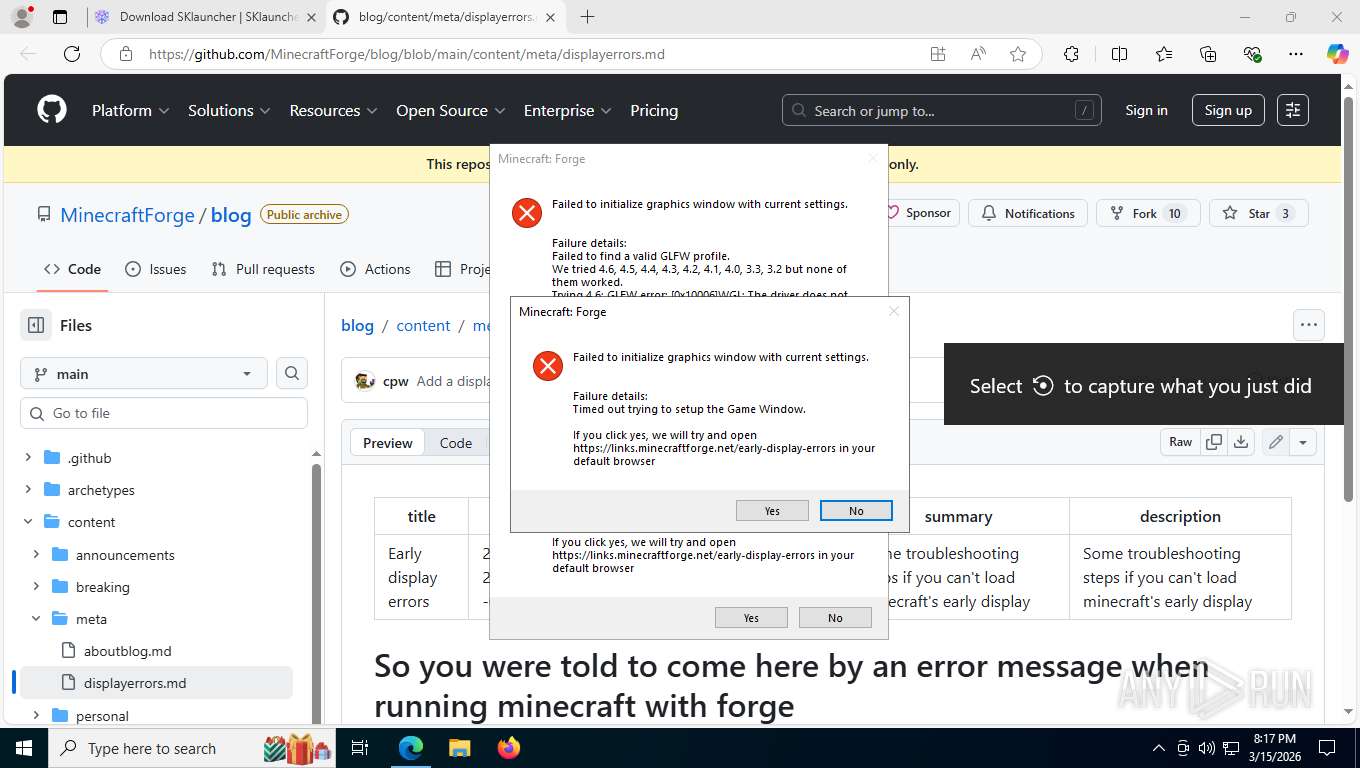
Task: Download raw file icon
Action: tap(1241, 442)
